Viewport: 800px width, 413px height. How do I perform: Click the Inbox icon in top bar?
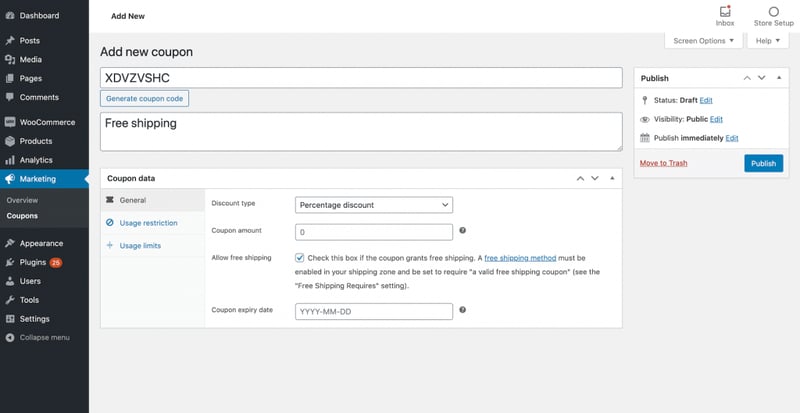[725, 11]
